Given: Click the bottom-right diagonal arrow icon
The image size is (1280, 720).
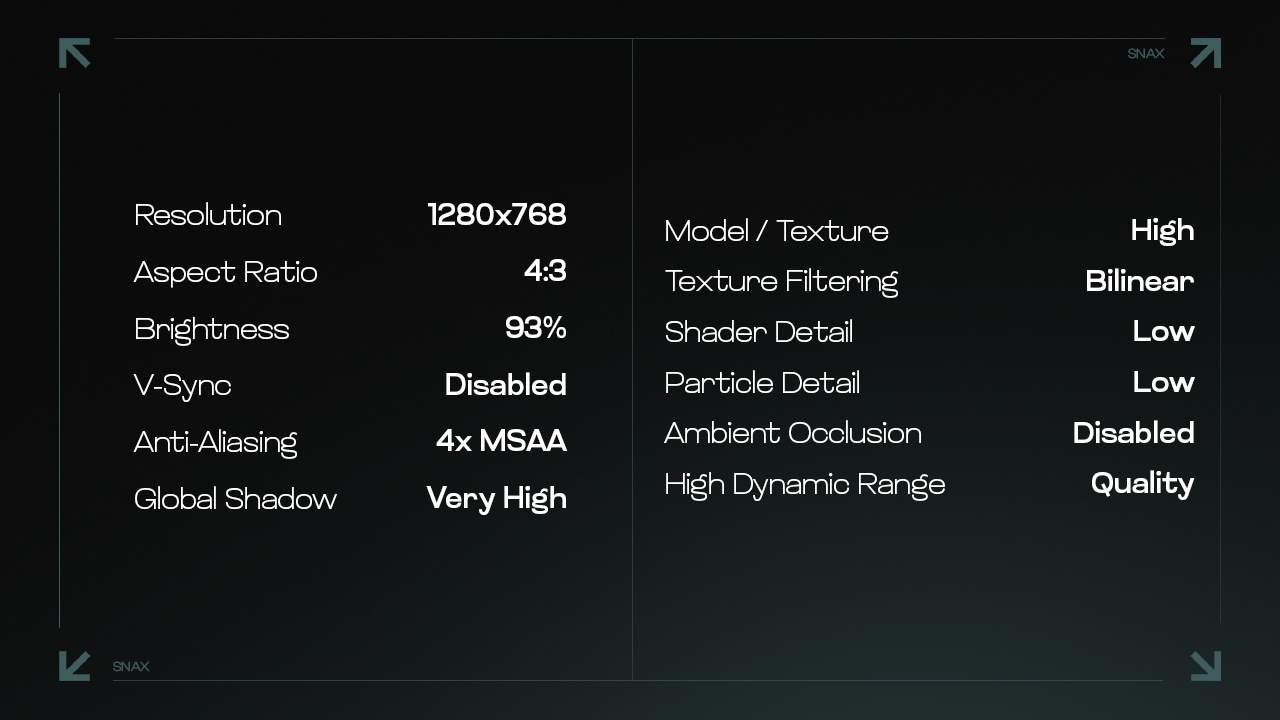Looking at the screenshot, I should (x=1205, y=666).
